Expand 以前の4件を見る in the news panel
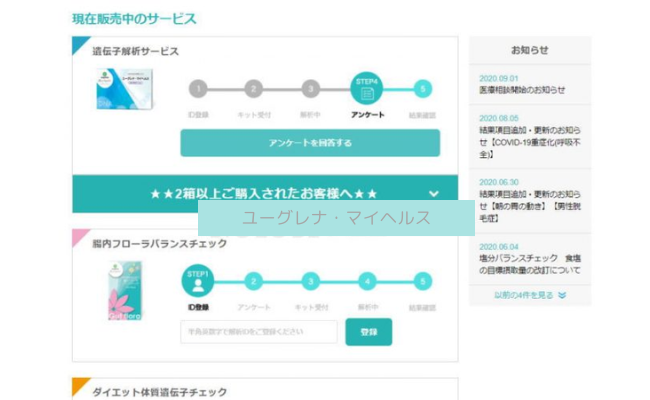 pyautogui.click(x=530, y=295)
